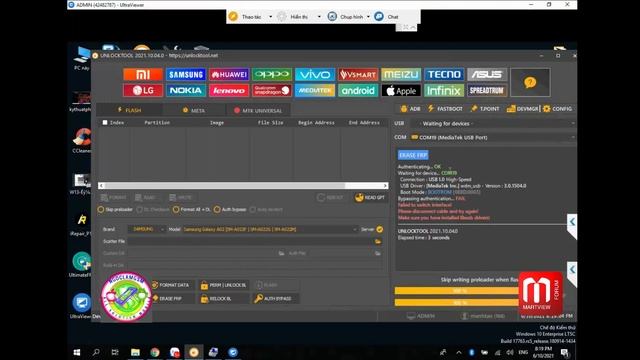Switch to the FLASH tab

(x=129, y=110)
